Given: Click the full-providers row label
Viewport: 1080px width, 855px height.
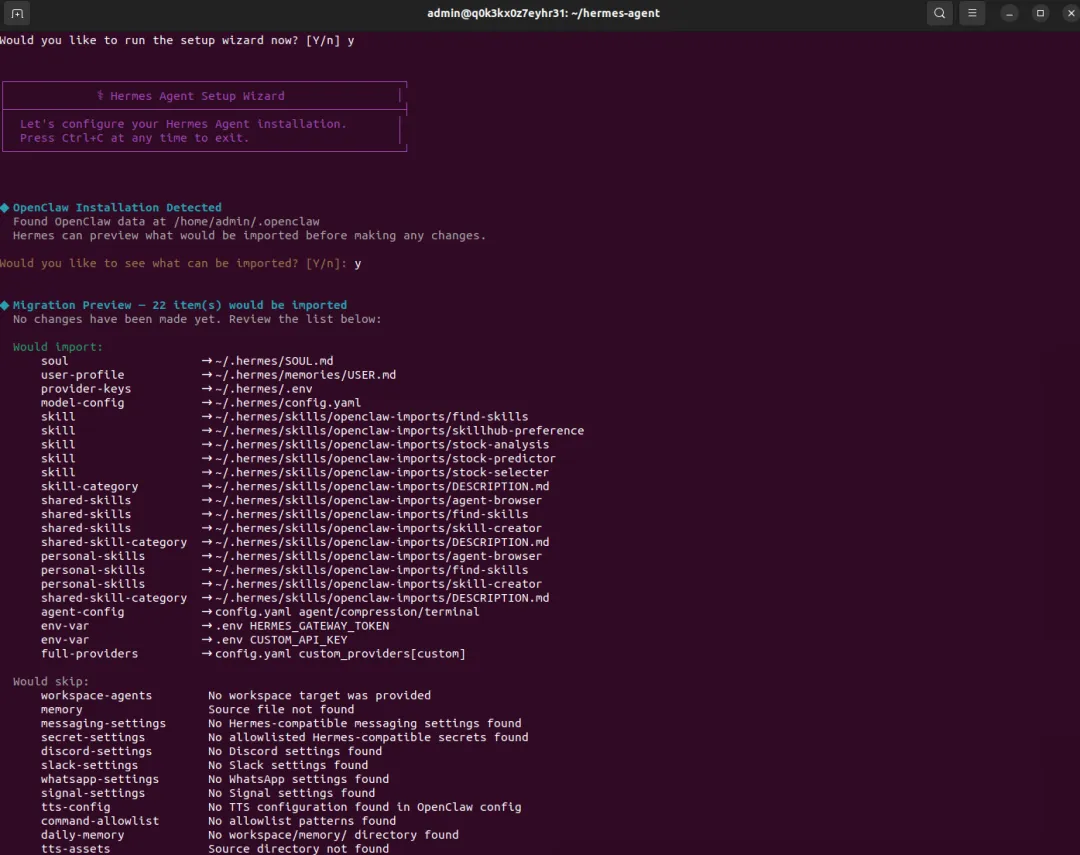Looking at the screenshot, I should point(90,654).
